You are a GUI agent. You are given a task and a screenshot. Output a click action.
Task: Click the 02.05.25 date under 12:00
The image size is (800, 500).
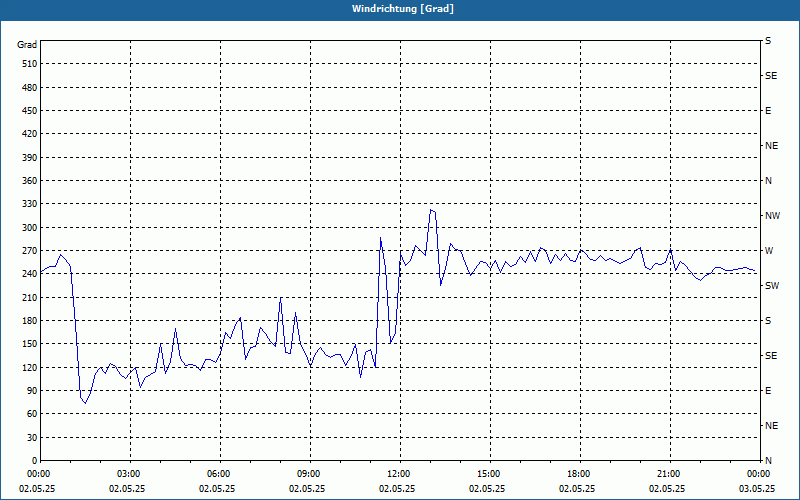tap(397, 489)
